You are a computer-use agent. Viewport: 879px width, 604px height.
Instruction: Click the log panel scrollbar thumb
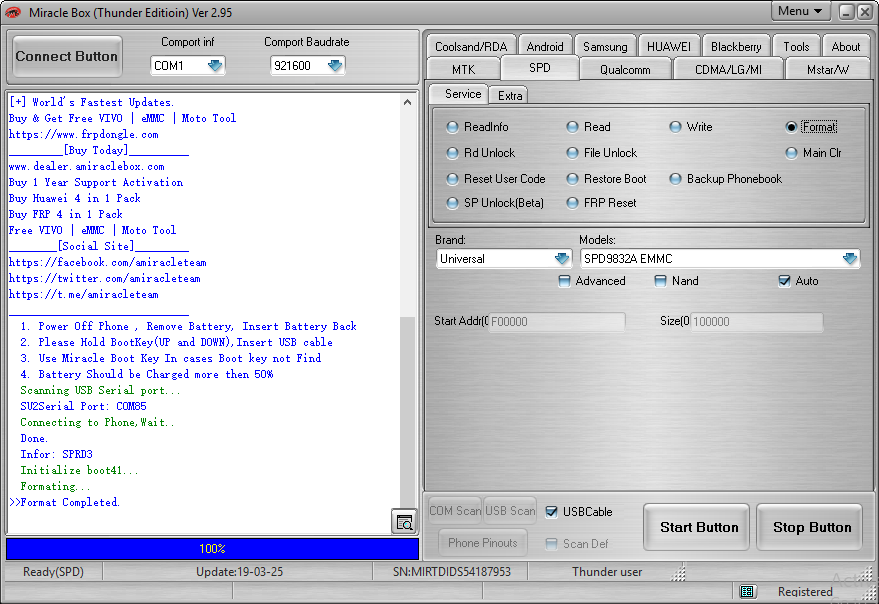tap(408, 415)
